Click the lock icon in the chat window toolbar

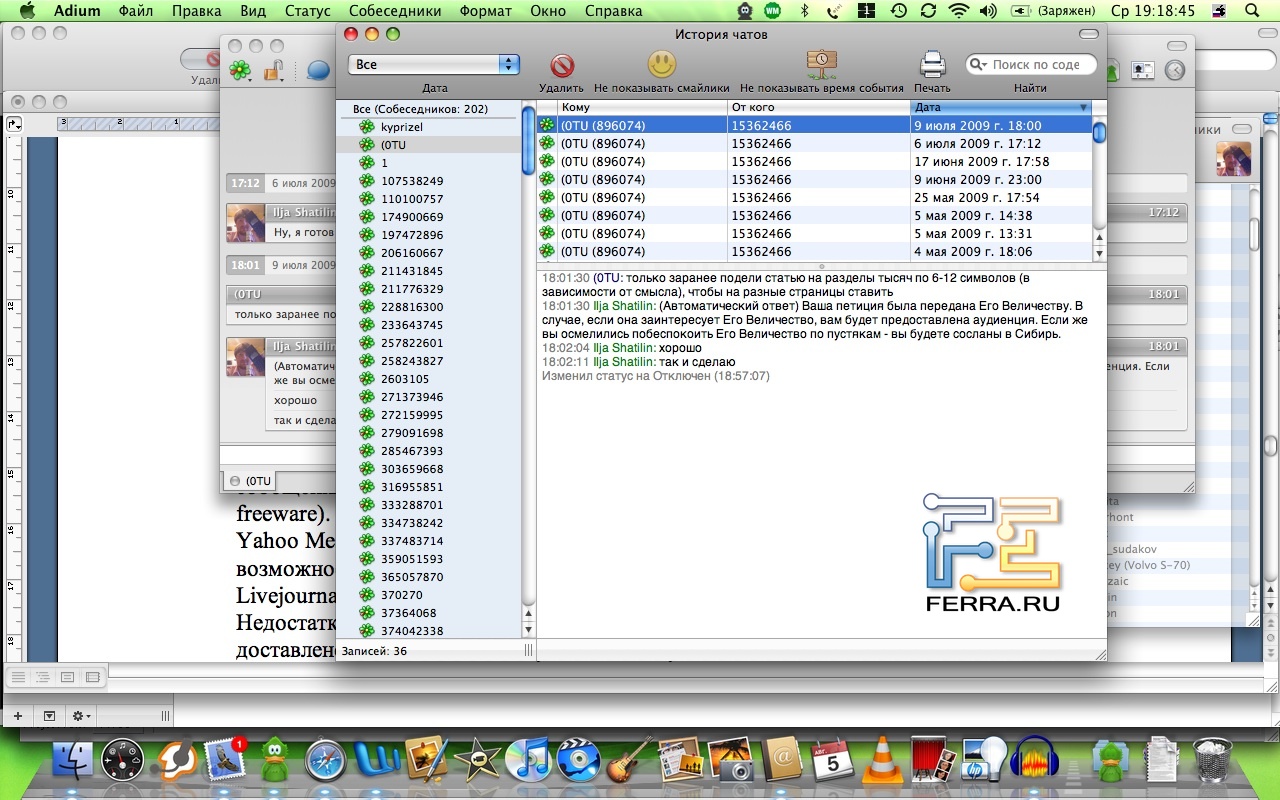click(273, 70)
